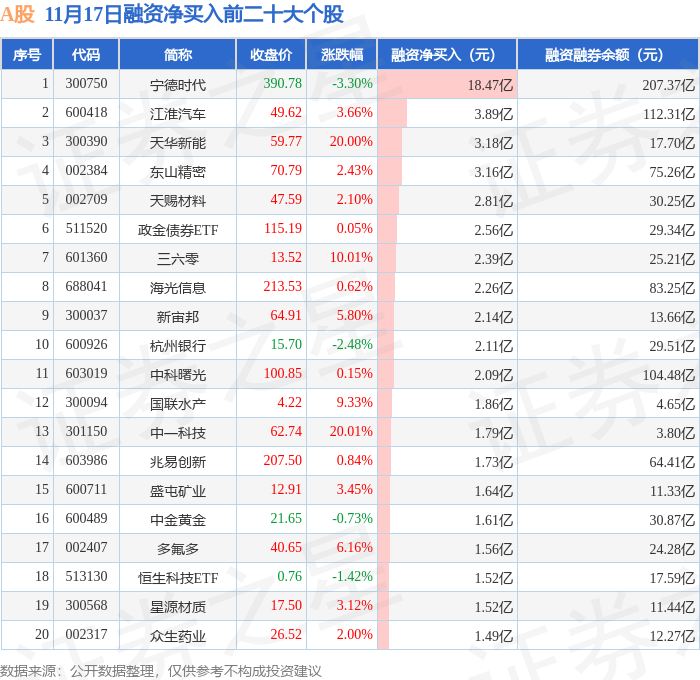The image size is (700, 680).
Task: Click the 1.49亿 net purchase value
Action: (493, 636)
